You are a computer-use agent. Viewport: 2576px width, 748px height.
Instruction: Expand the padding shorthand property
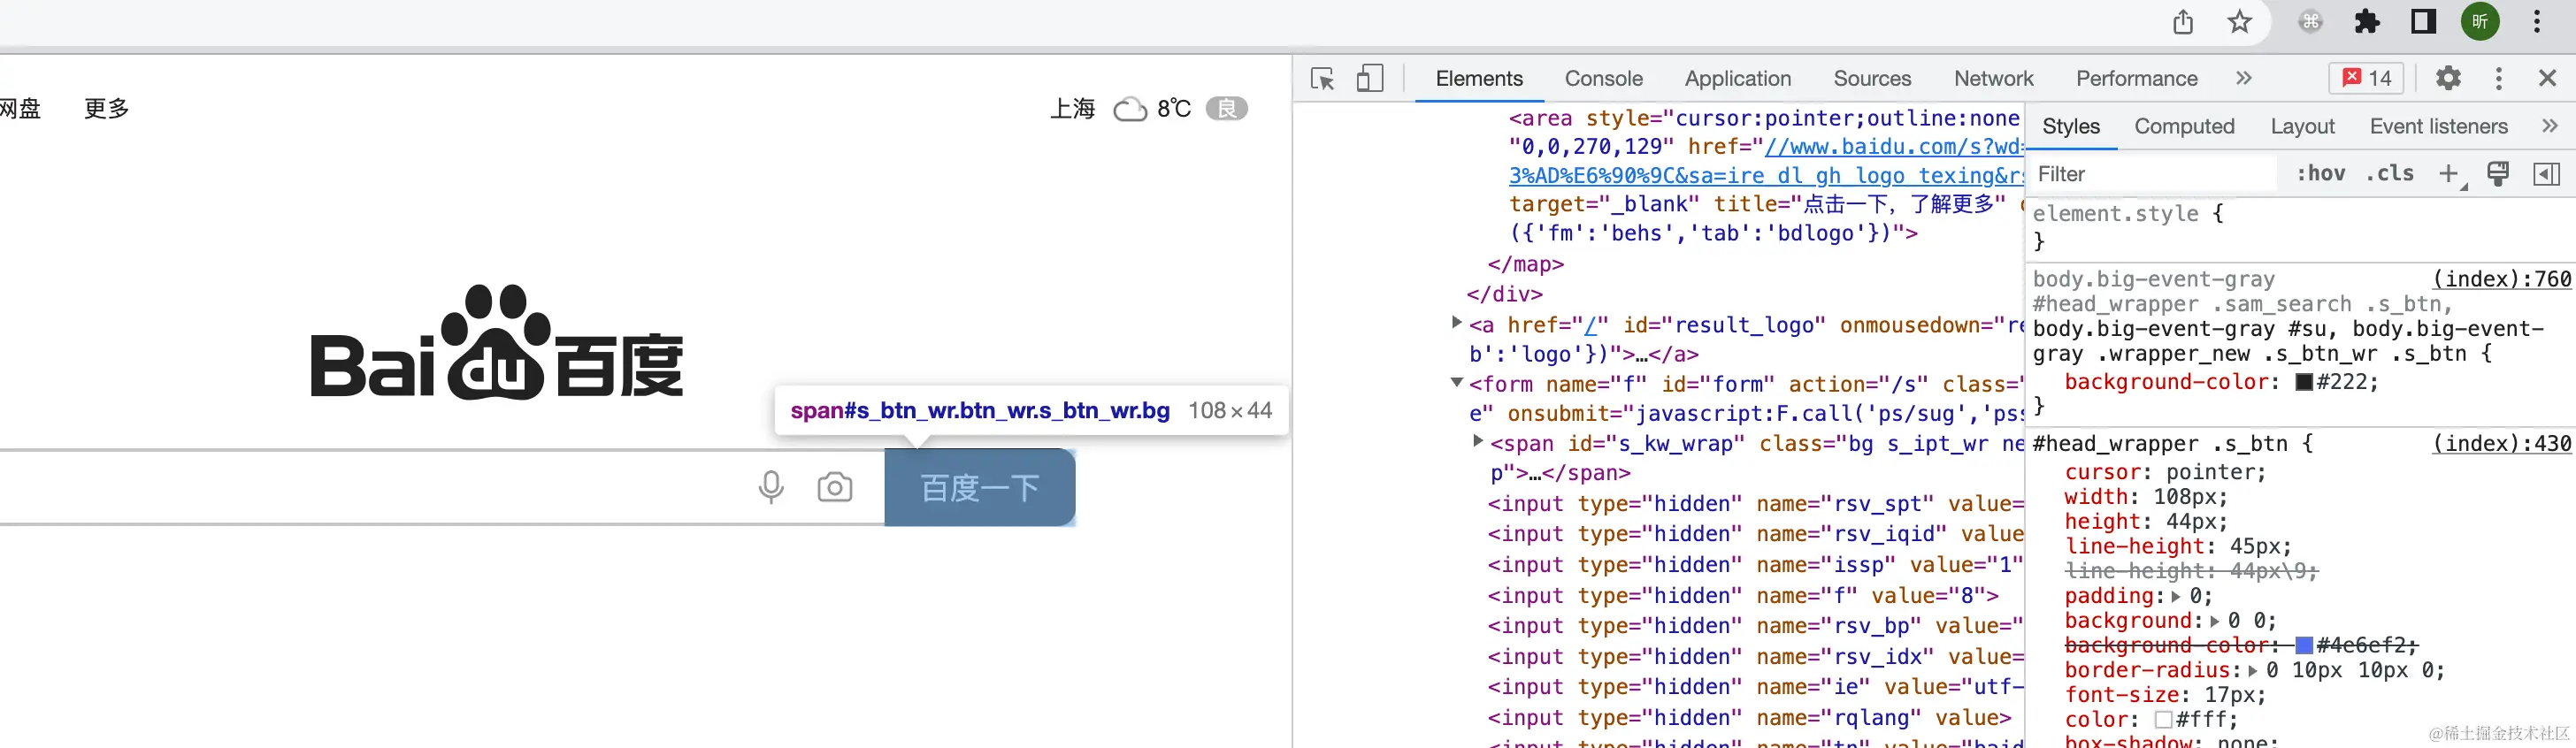(2174, 596)
